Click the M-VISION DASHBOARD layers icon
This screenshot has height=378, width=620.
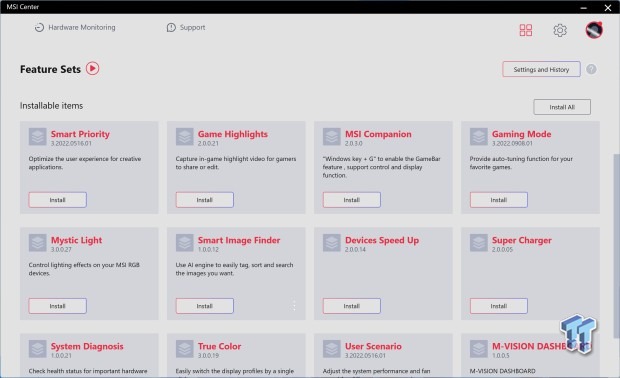point(478,349)
